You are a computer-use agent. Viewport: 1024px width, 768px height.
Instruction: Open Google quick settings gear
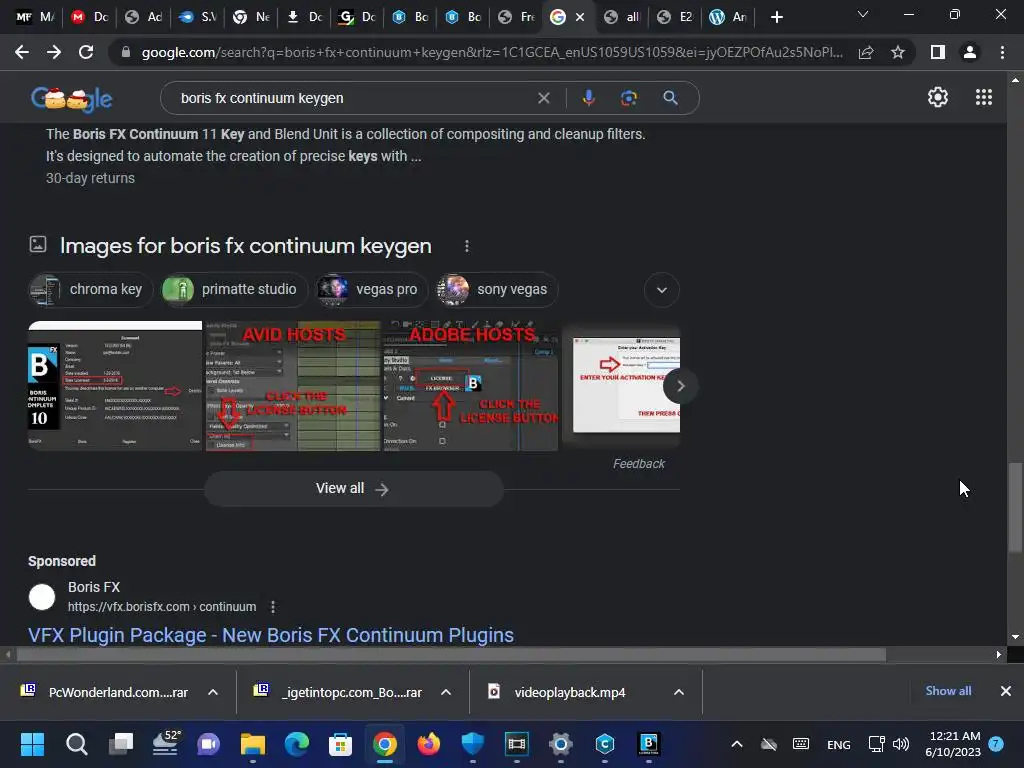pos(938,97)
